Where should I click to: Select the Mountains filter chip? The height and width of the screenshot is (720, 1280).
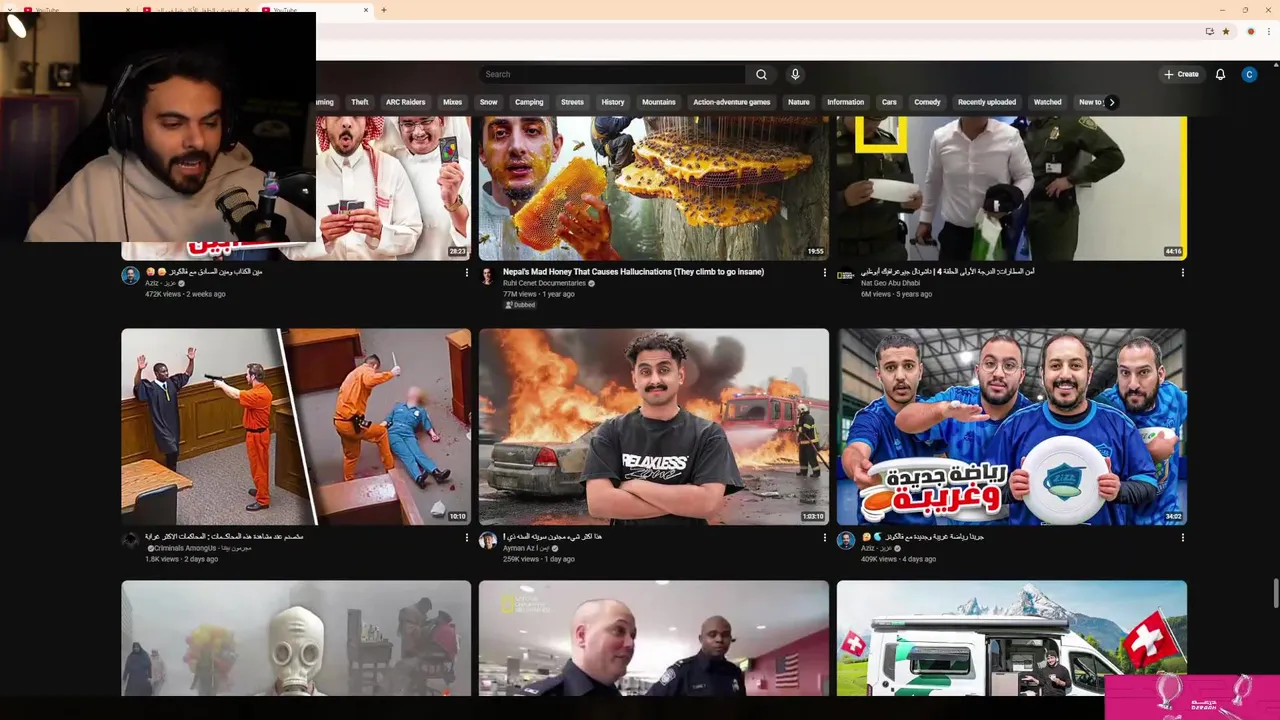(658, 102)
